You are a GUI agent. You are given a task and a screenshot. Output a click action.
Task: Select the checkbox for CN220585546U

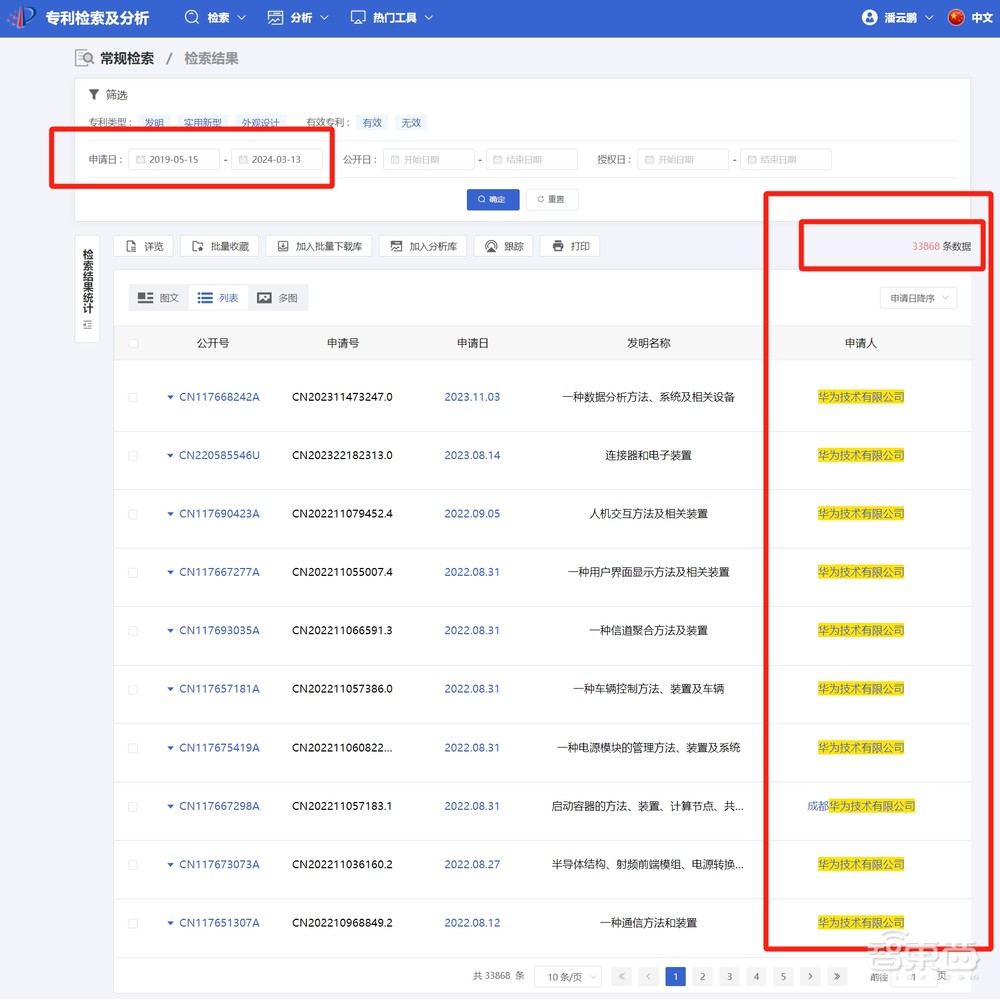click(x=134, y=455)
